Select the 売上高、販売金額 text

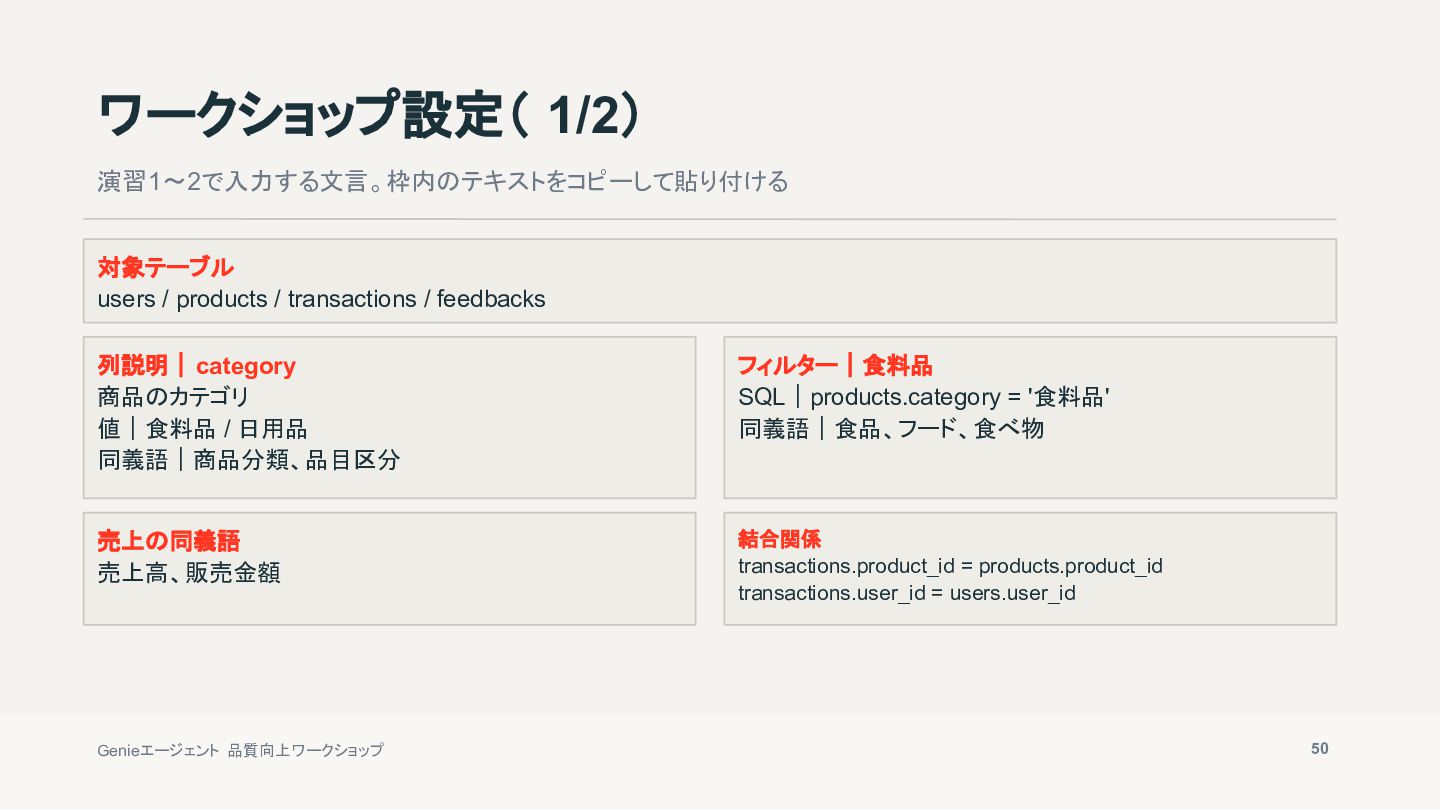pos(188,573)
